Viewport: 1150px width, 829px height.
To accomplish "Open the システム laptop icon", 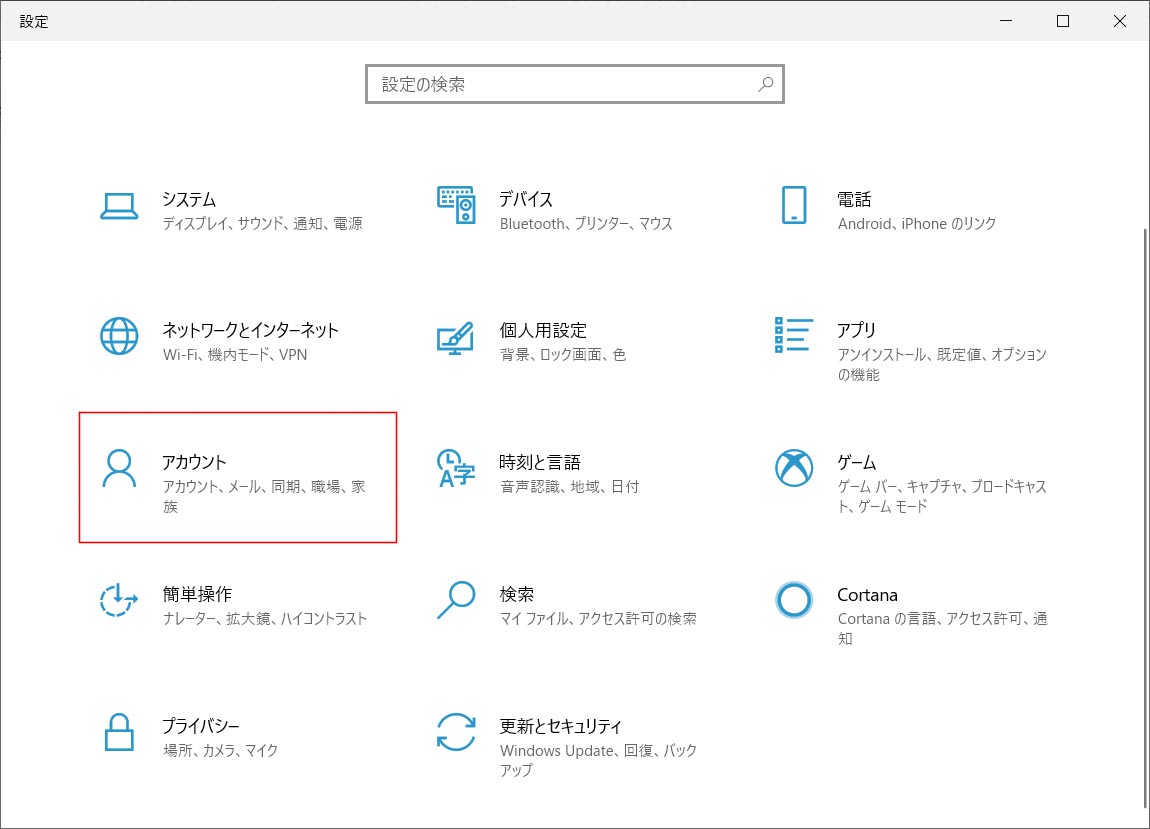I will pyautogui.click(x=119, y=206).
